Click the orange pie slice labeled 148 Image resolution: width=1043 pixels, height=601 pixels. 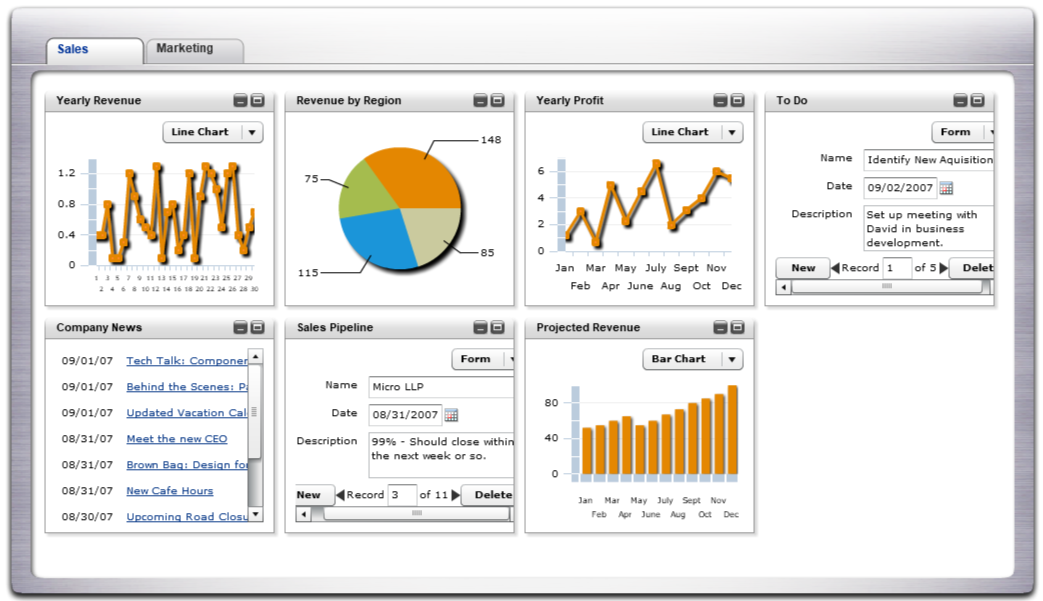pos(416,176)
